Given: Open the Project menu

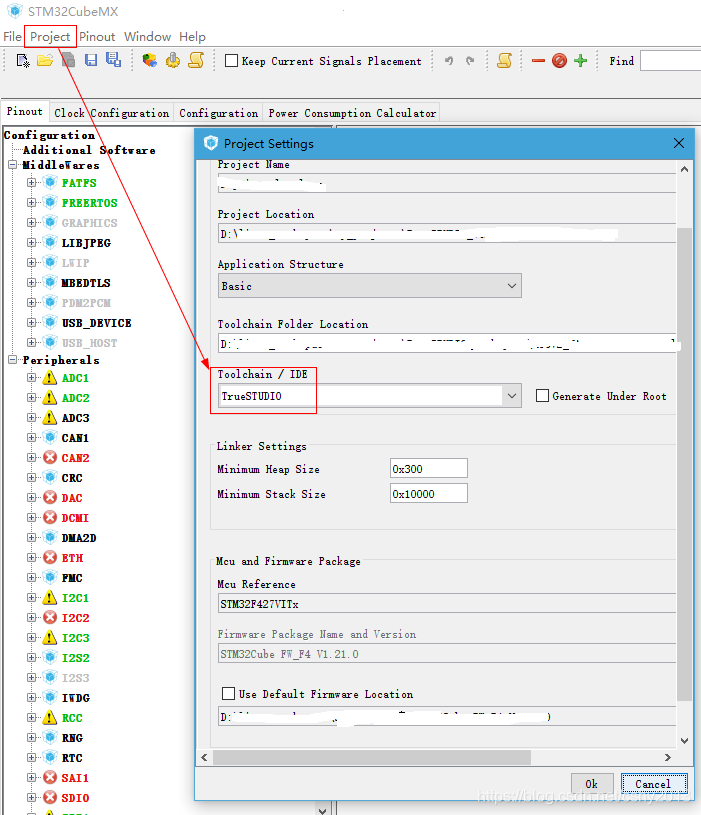Looking at the screenshot, I should [50, 37].
